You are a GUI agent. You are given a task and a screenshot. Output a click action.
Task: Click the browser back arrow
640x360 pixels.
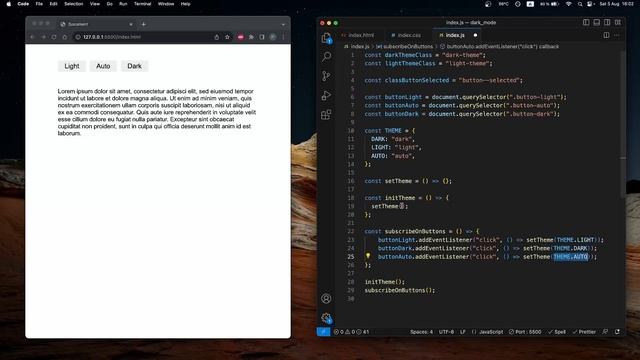pyautogui.click(x=33, y=37)
